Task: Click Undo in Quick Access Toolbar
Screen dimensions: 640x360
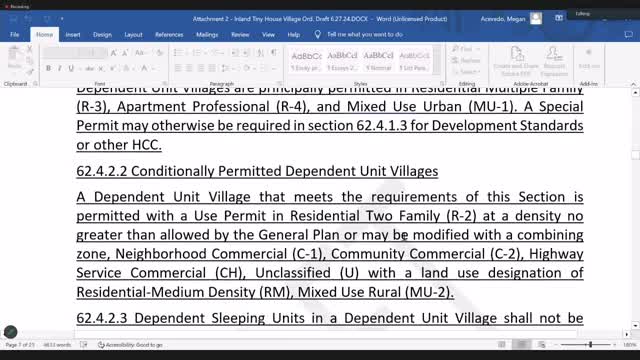Action: 29,19
